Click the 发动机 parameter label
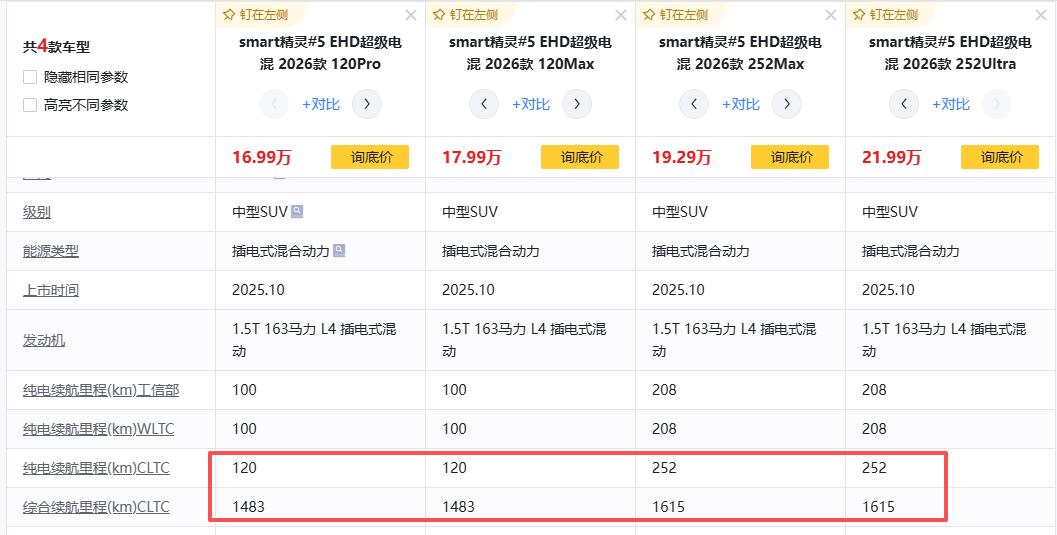This screenshot has height=535, width=1057. (44, 340)
